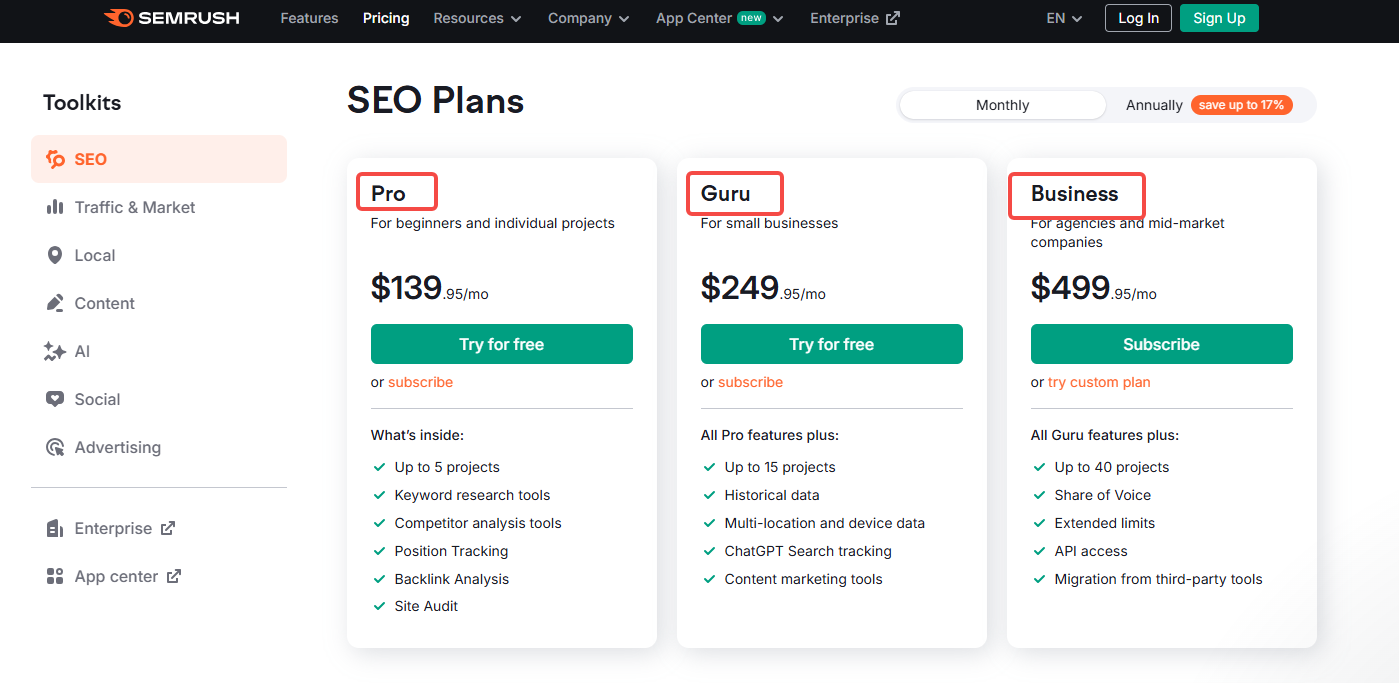Subscribe to the Business plan
The width and height of the screenshot is (1399, 683).
click(x=1161, y=343)
